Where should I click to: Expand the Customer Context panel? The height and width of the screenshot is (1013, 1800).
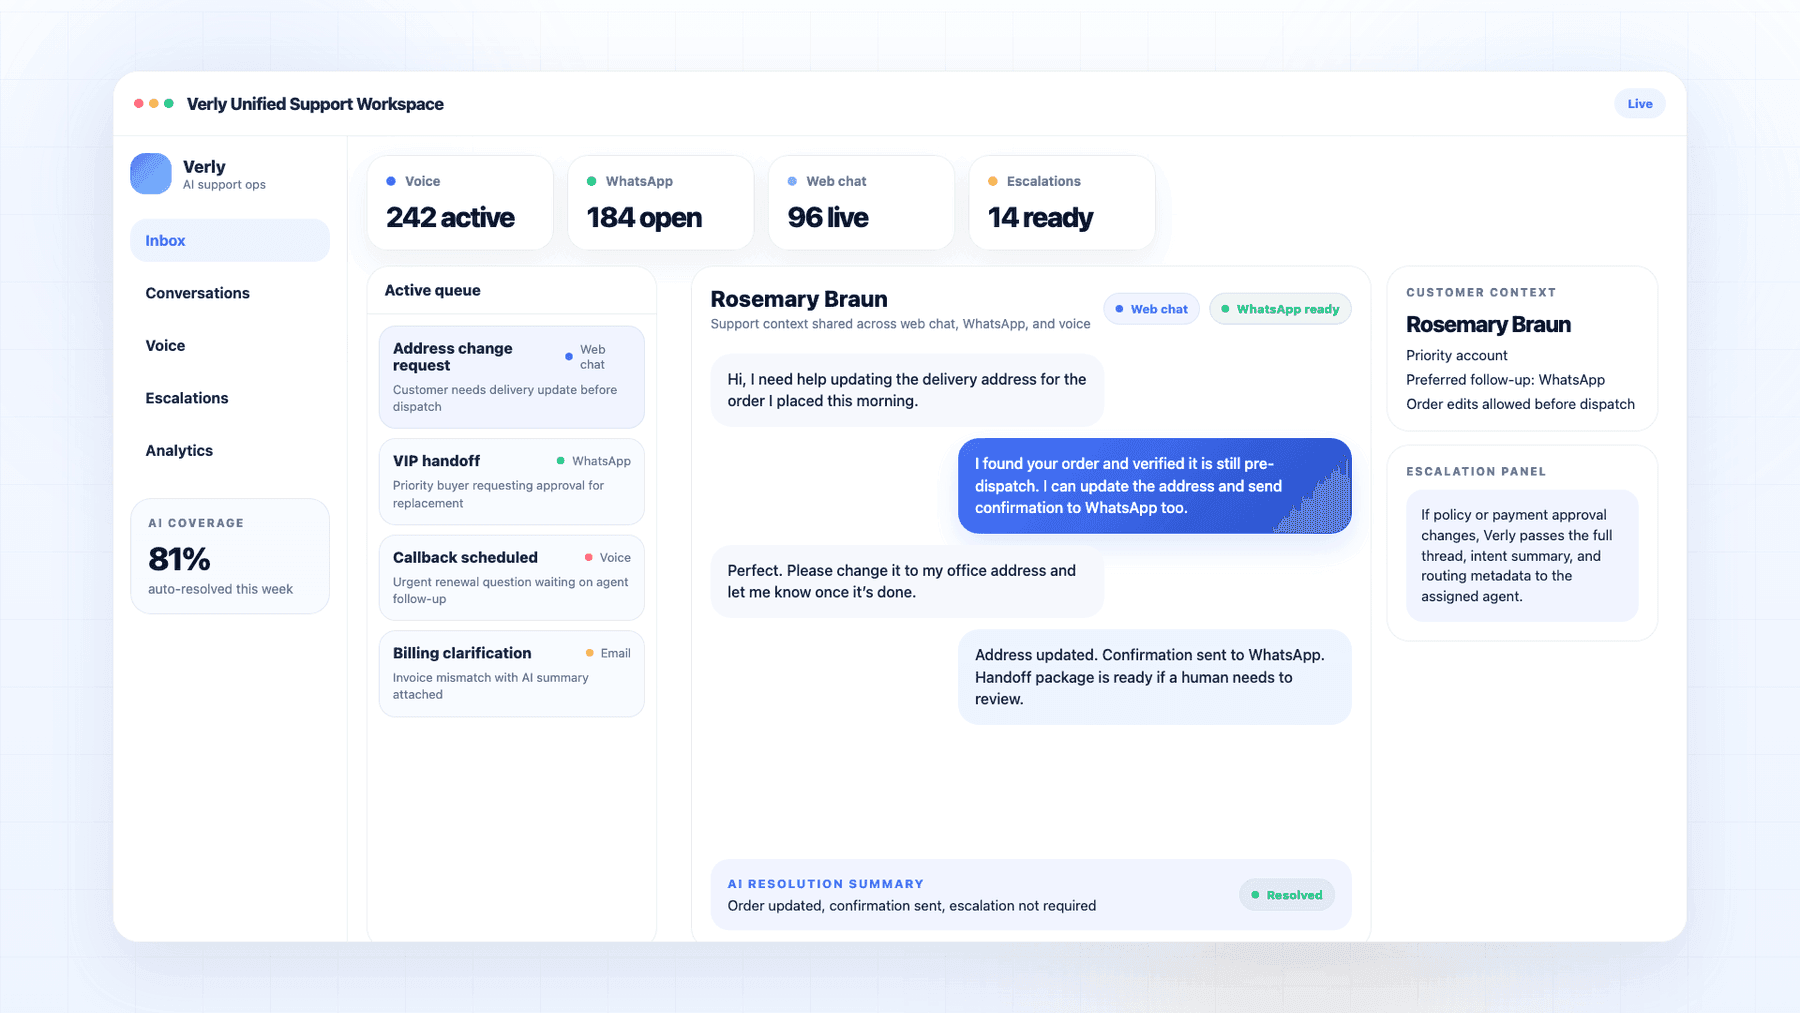click(1481, 292)
